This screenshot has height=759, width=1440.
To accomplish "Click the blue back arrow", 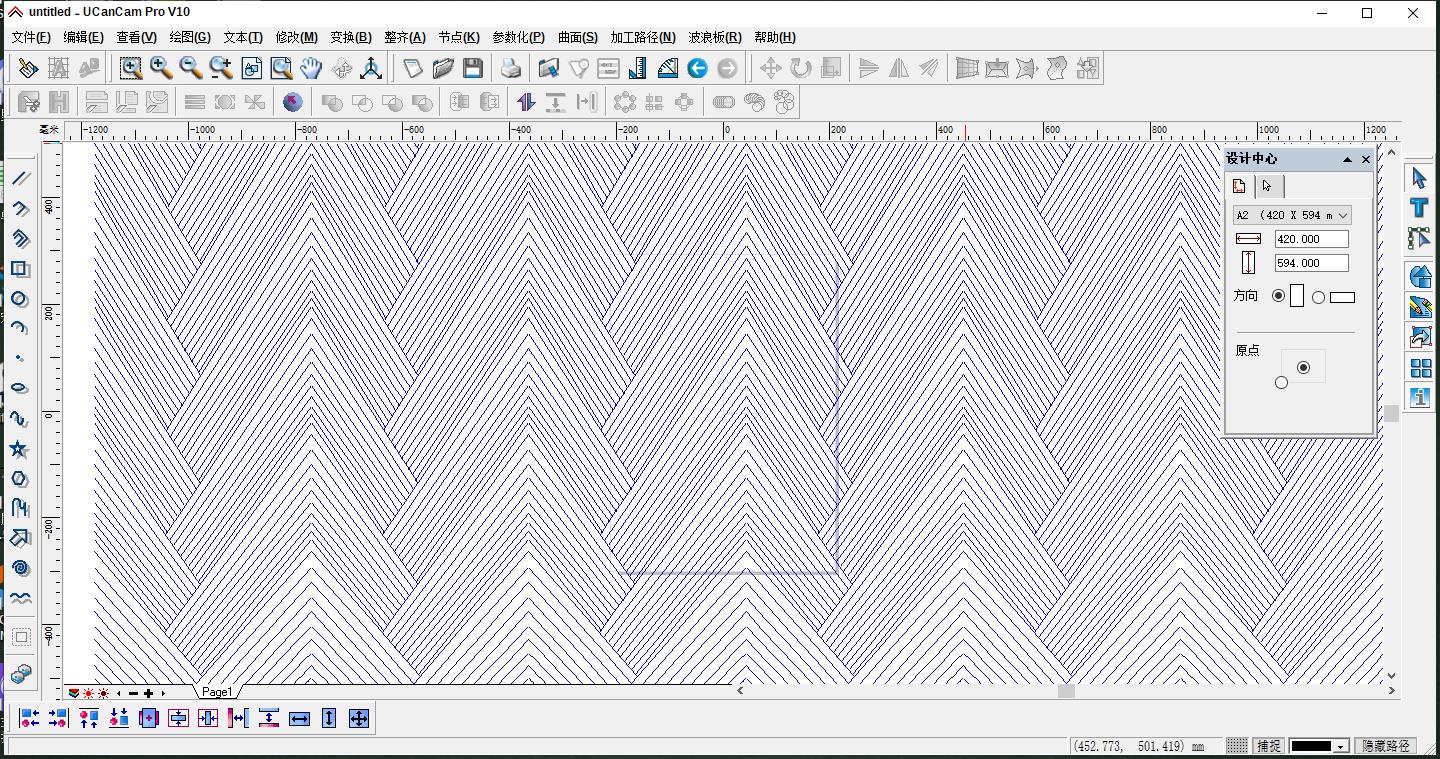I will tap(698, 68).
